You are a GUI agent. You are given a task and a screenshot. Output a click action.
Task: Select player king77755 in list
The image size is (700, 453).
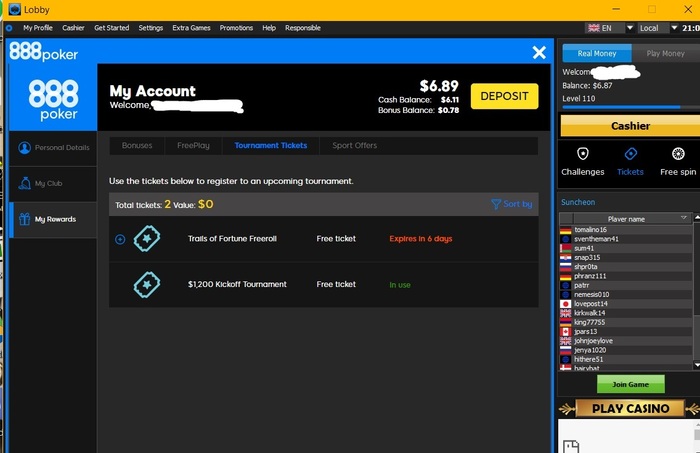(625, 322)
